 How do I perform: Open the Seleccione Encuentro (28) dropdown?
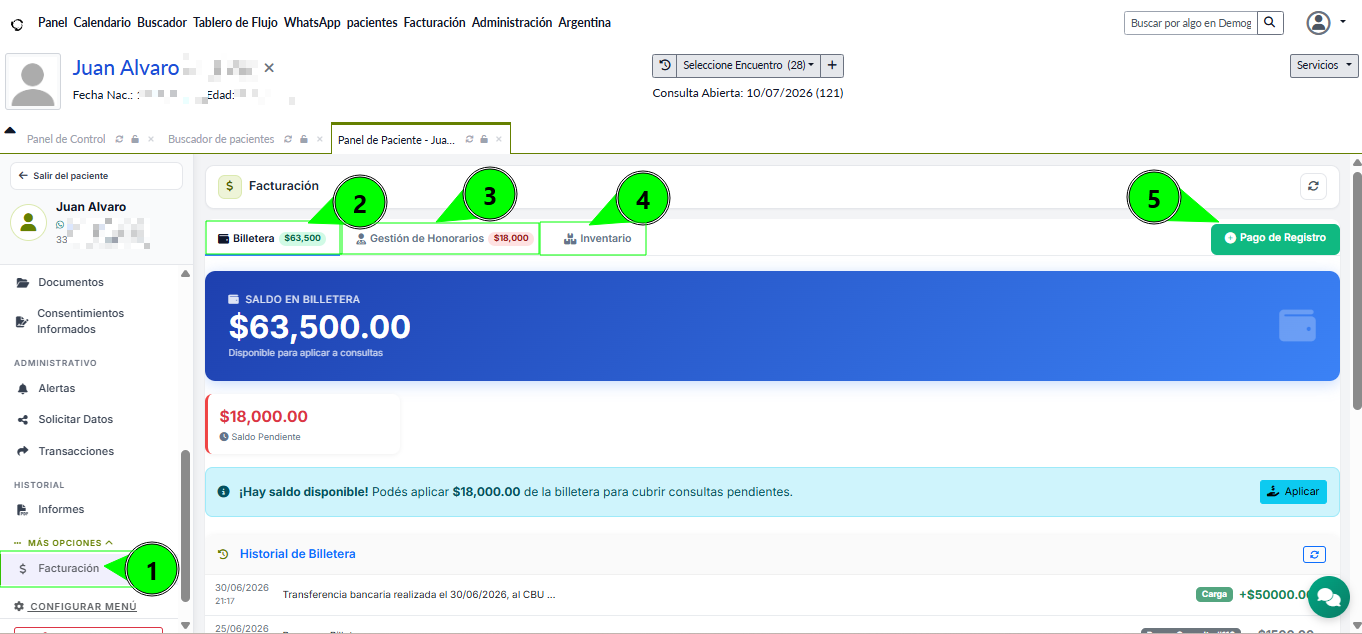(749, 65)
